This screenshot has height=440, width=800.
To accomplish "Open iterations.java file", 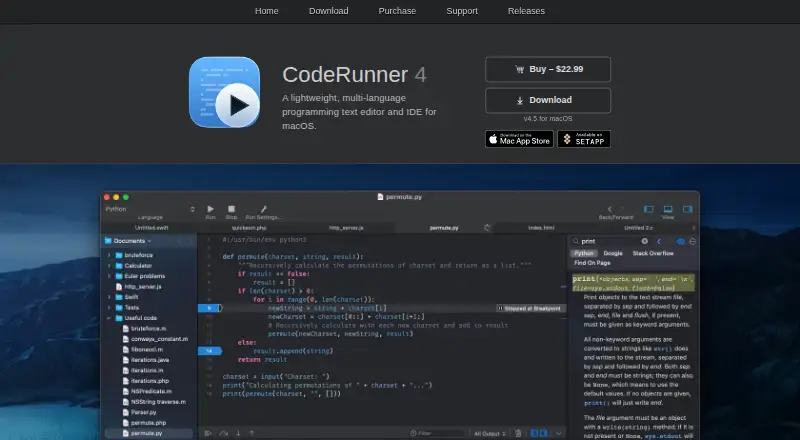I will (x=145, y=360).
